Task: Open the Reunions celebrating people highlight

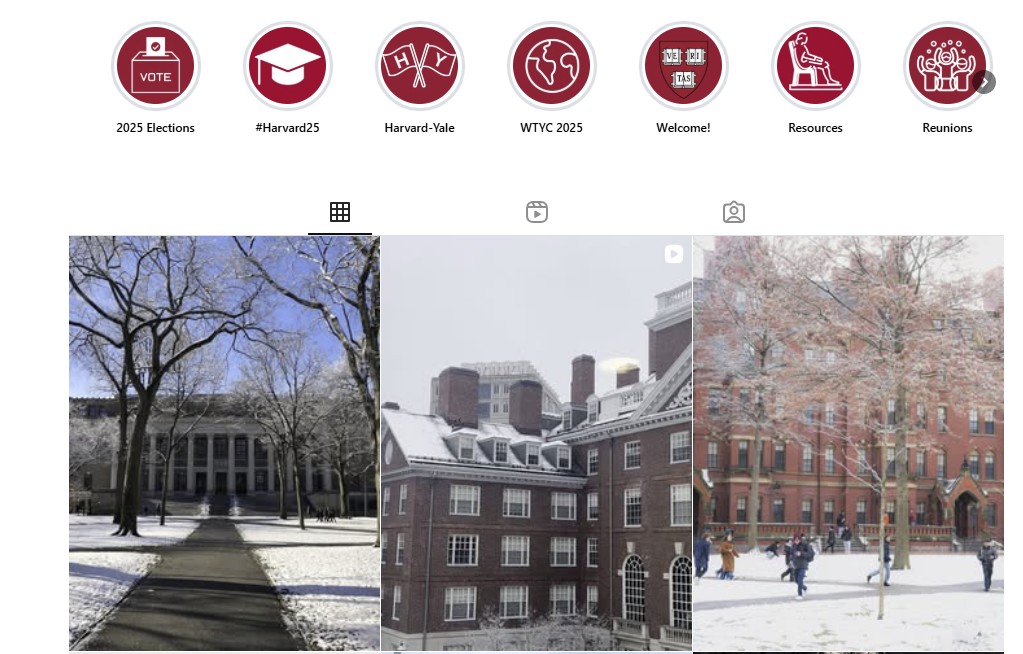Action: 947,67
